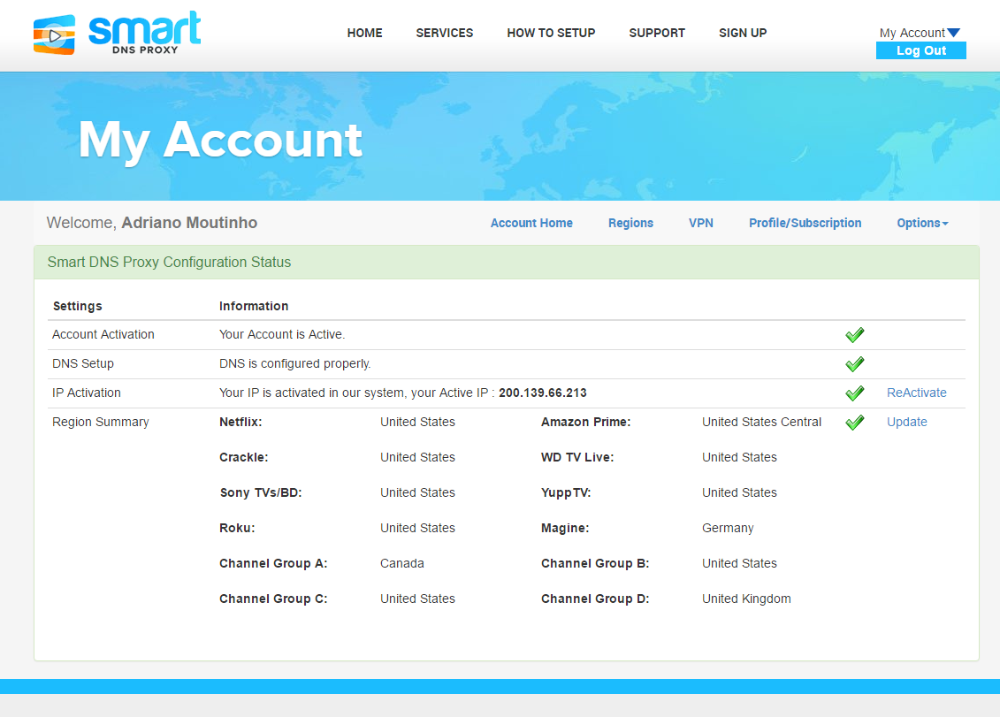Click the user name Adriano Moutinho
The width and height of the screenshot is (1000, 717).
(x=189, y=223)
